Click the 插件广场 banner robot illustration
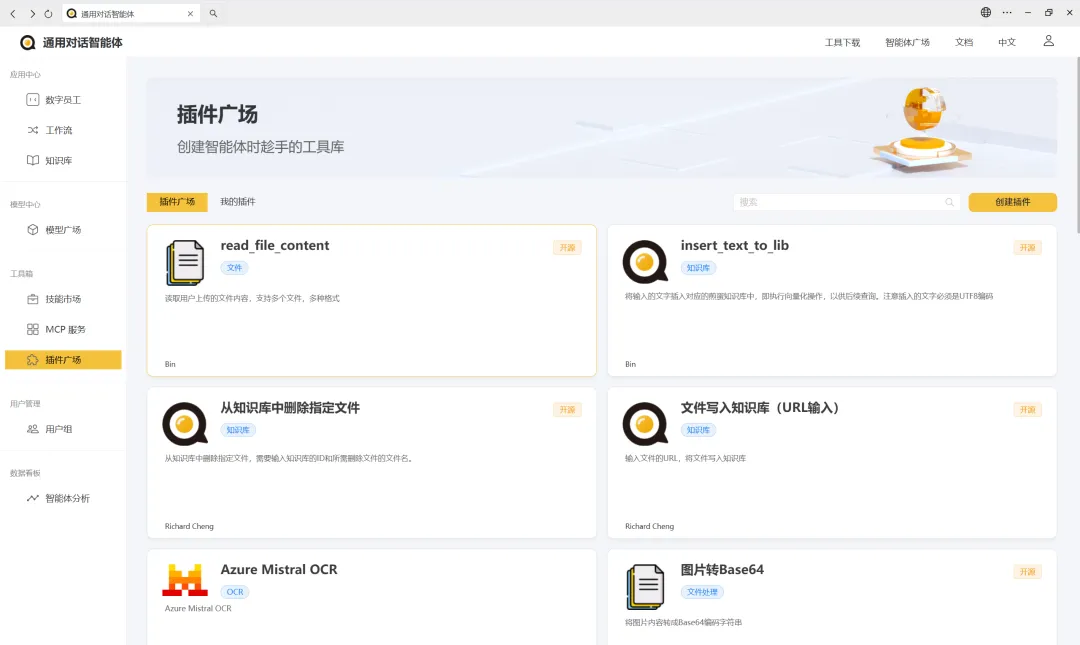Image resolution: width=1080 pixels, height=645 pixels. point(922,128)
